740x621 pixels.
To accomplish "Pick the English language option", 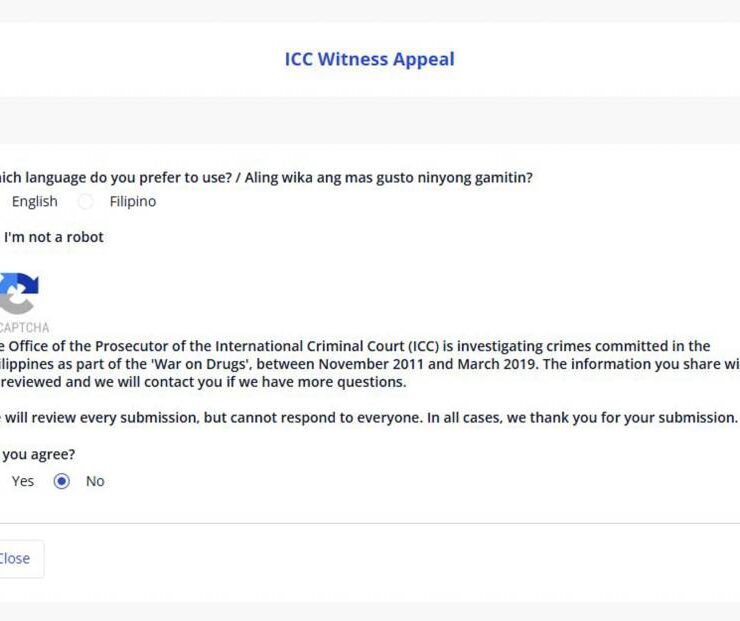I will tap(34, 202).
